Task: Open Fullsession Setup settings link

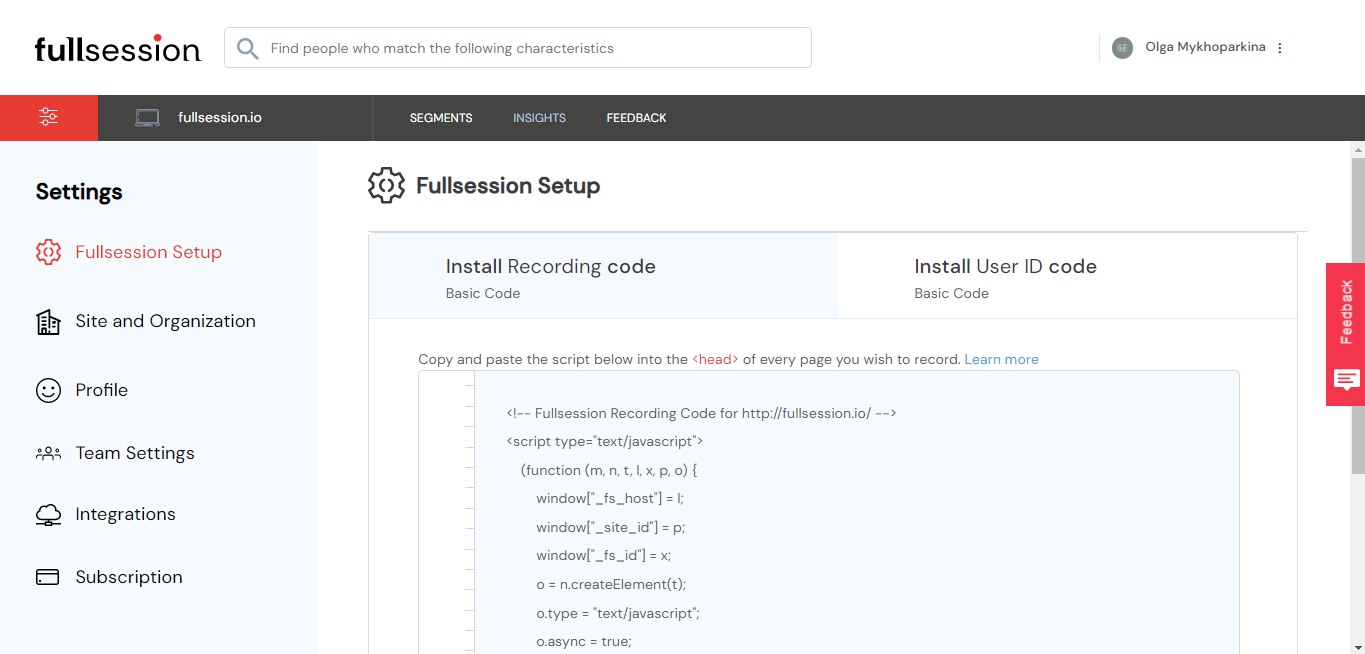Action: coord(149,252)
